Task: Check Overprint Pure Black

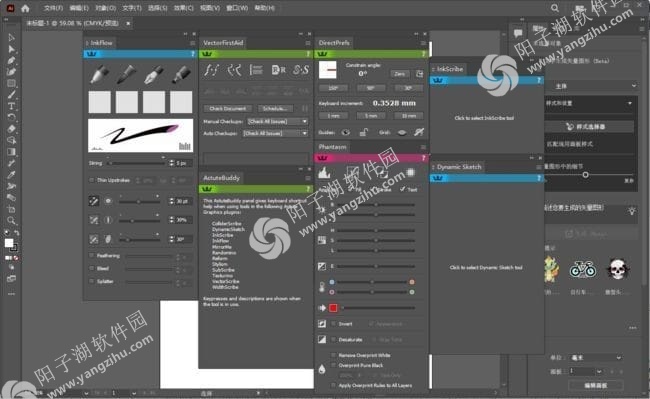Action: pyautogui.click(x=334, y=365)
